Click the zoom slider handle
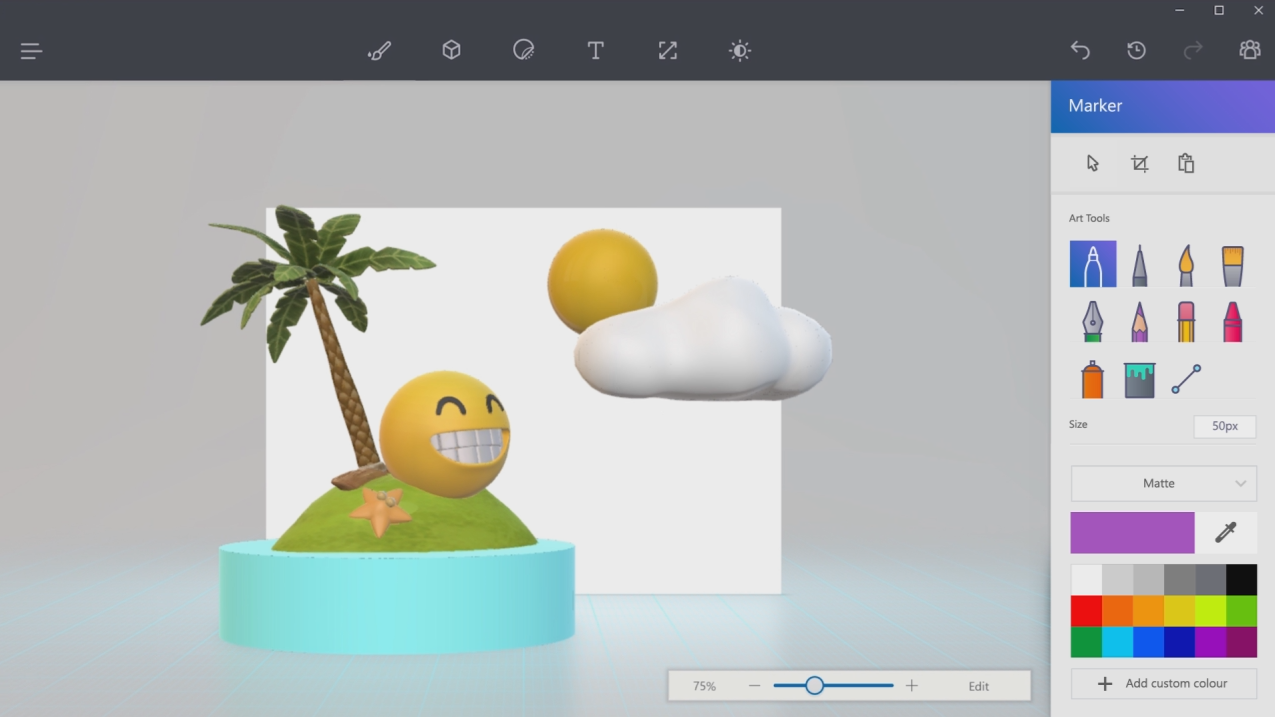The image size is (1275, 717). pyautogui.click(x=814, y=686)
